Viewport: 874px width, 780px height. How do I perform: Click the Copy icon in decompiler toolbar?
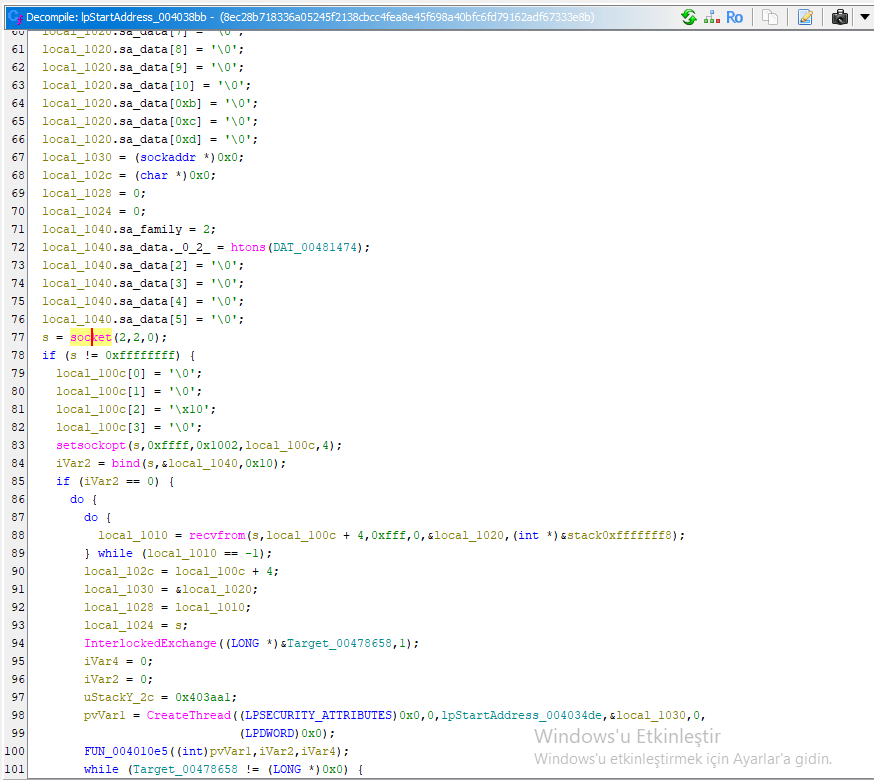coord(769,17)
